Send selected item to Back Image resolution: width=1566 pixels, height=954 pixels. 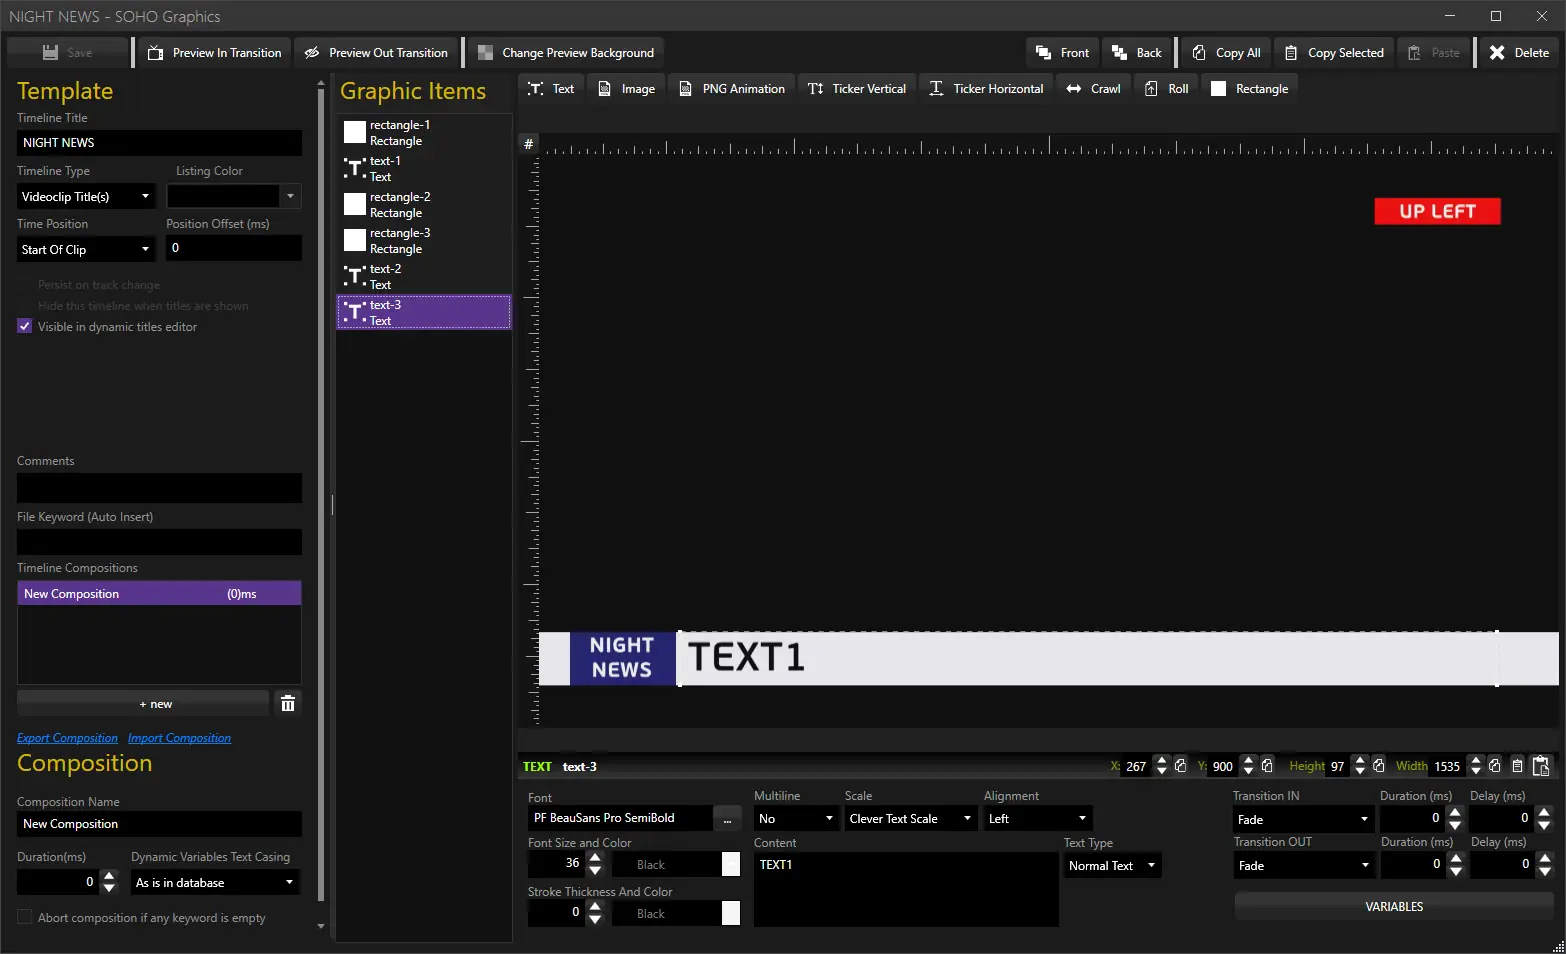click(1137, 53)
